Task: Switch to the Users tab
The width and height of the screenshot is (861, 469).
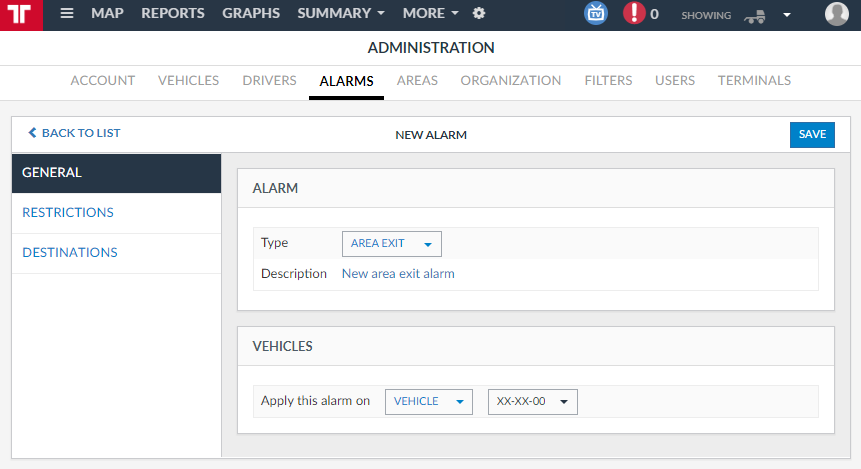Action: (x=675, y=81)
